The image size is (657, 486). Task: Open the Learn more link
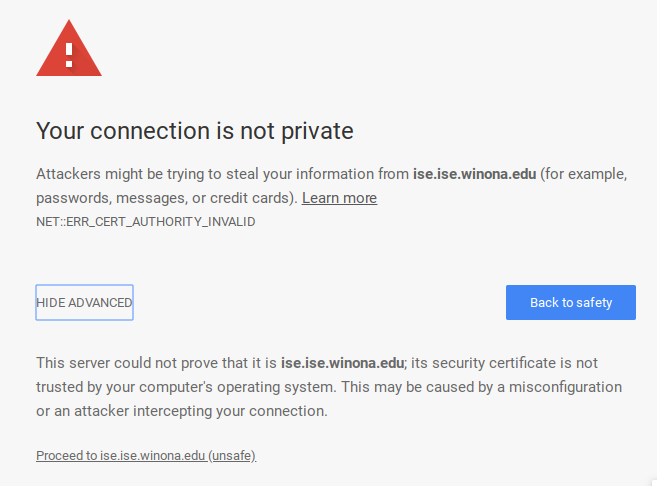pos(339,198)
